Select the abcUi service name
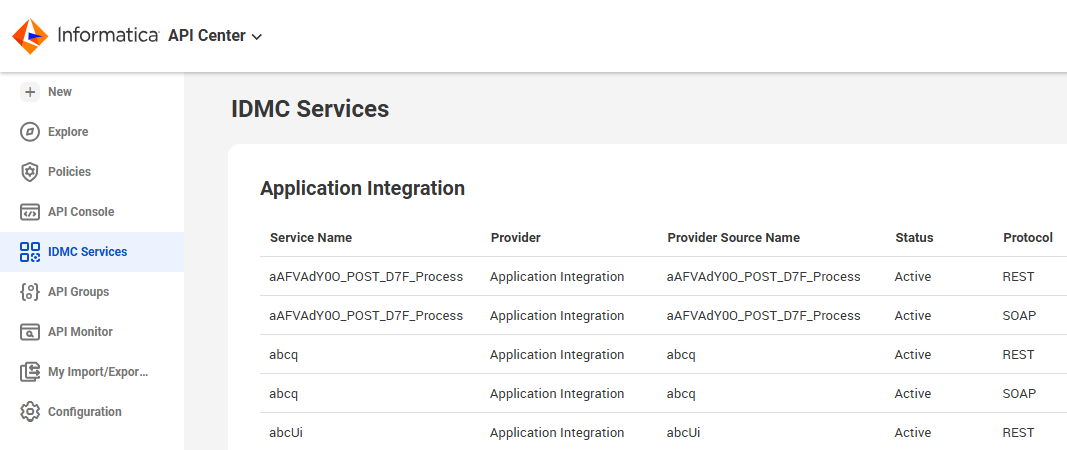1067x450 pixels. click(286, 433)
